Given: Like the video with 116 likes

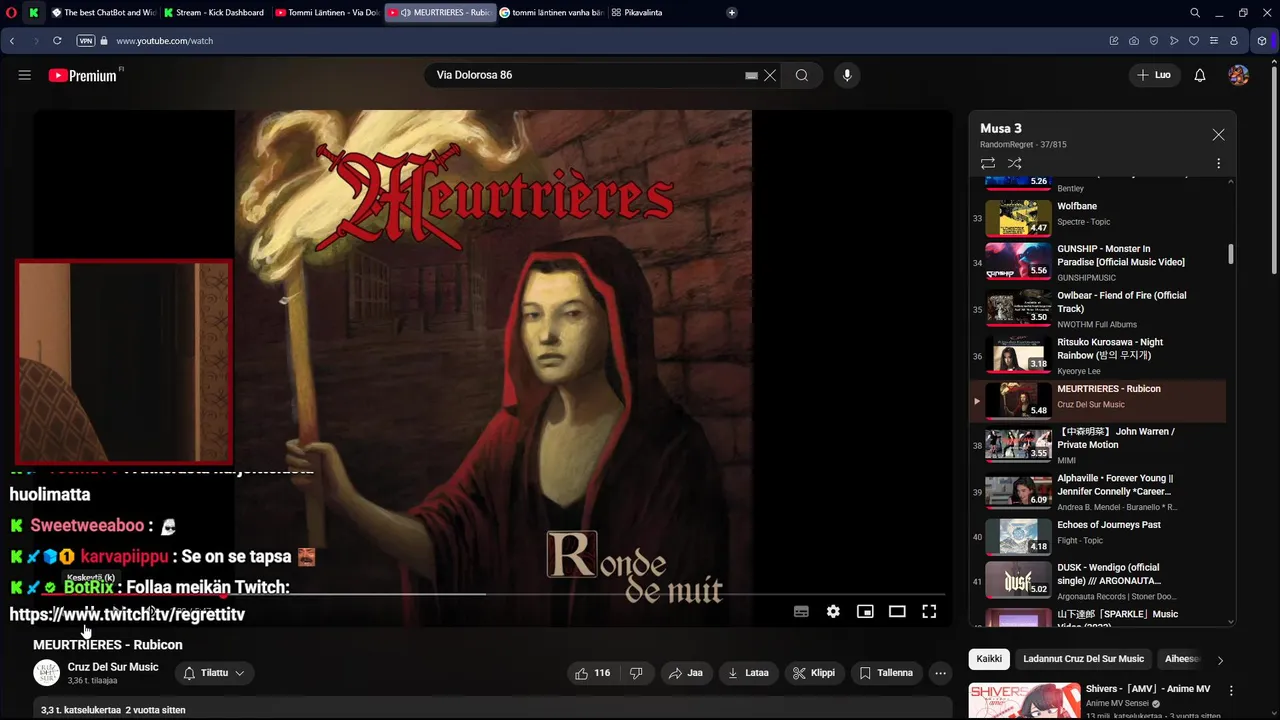Looking at the screenshot, I should click(592, 673).
